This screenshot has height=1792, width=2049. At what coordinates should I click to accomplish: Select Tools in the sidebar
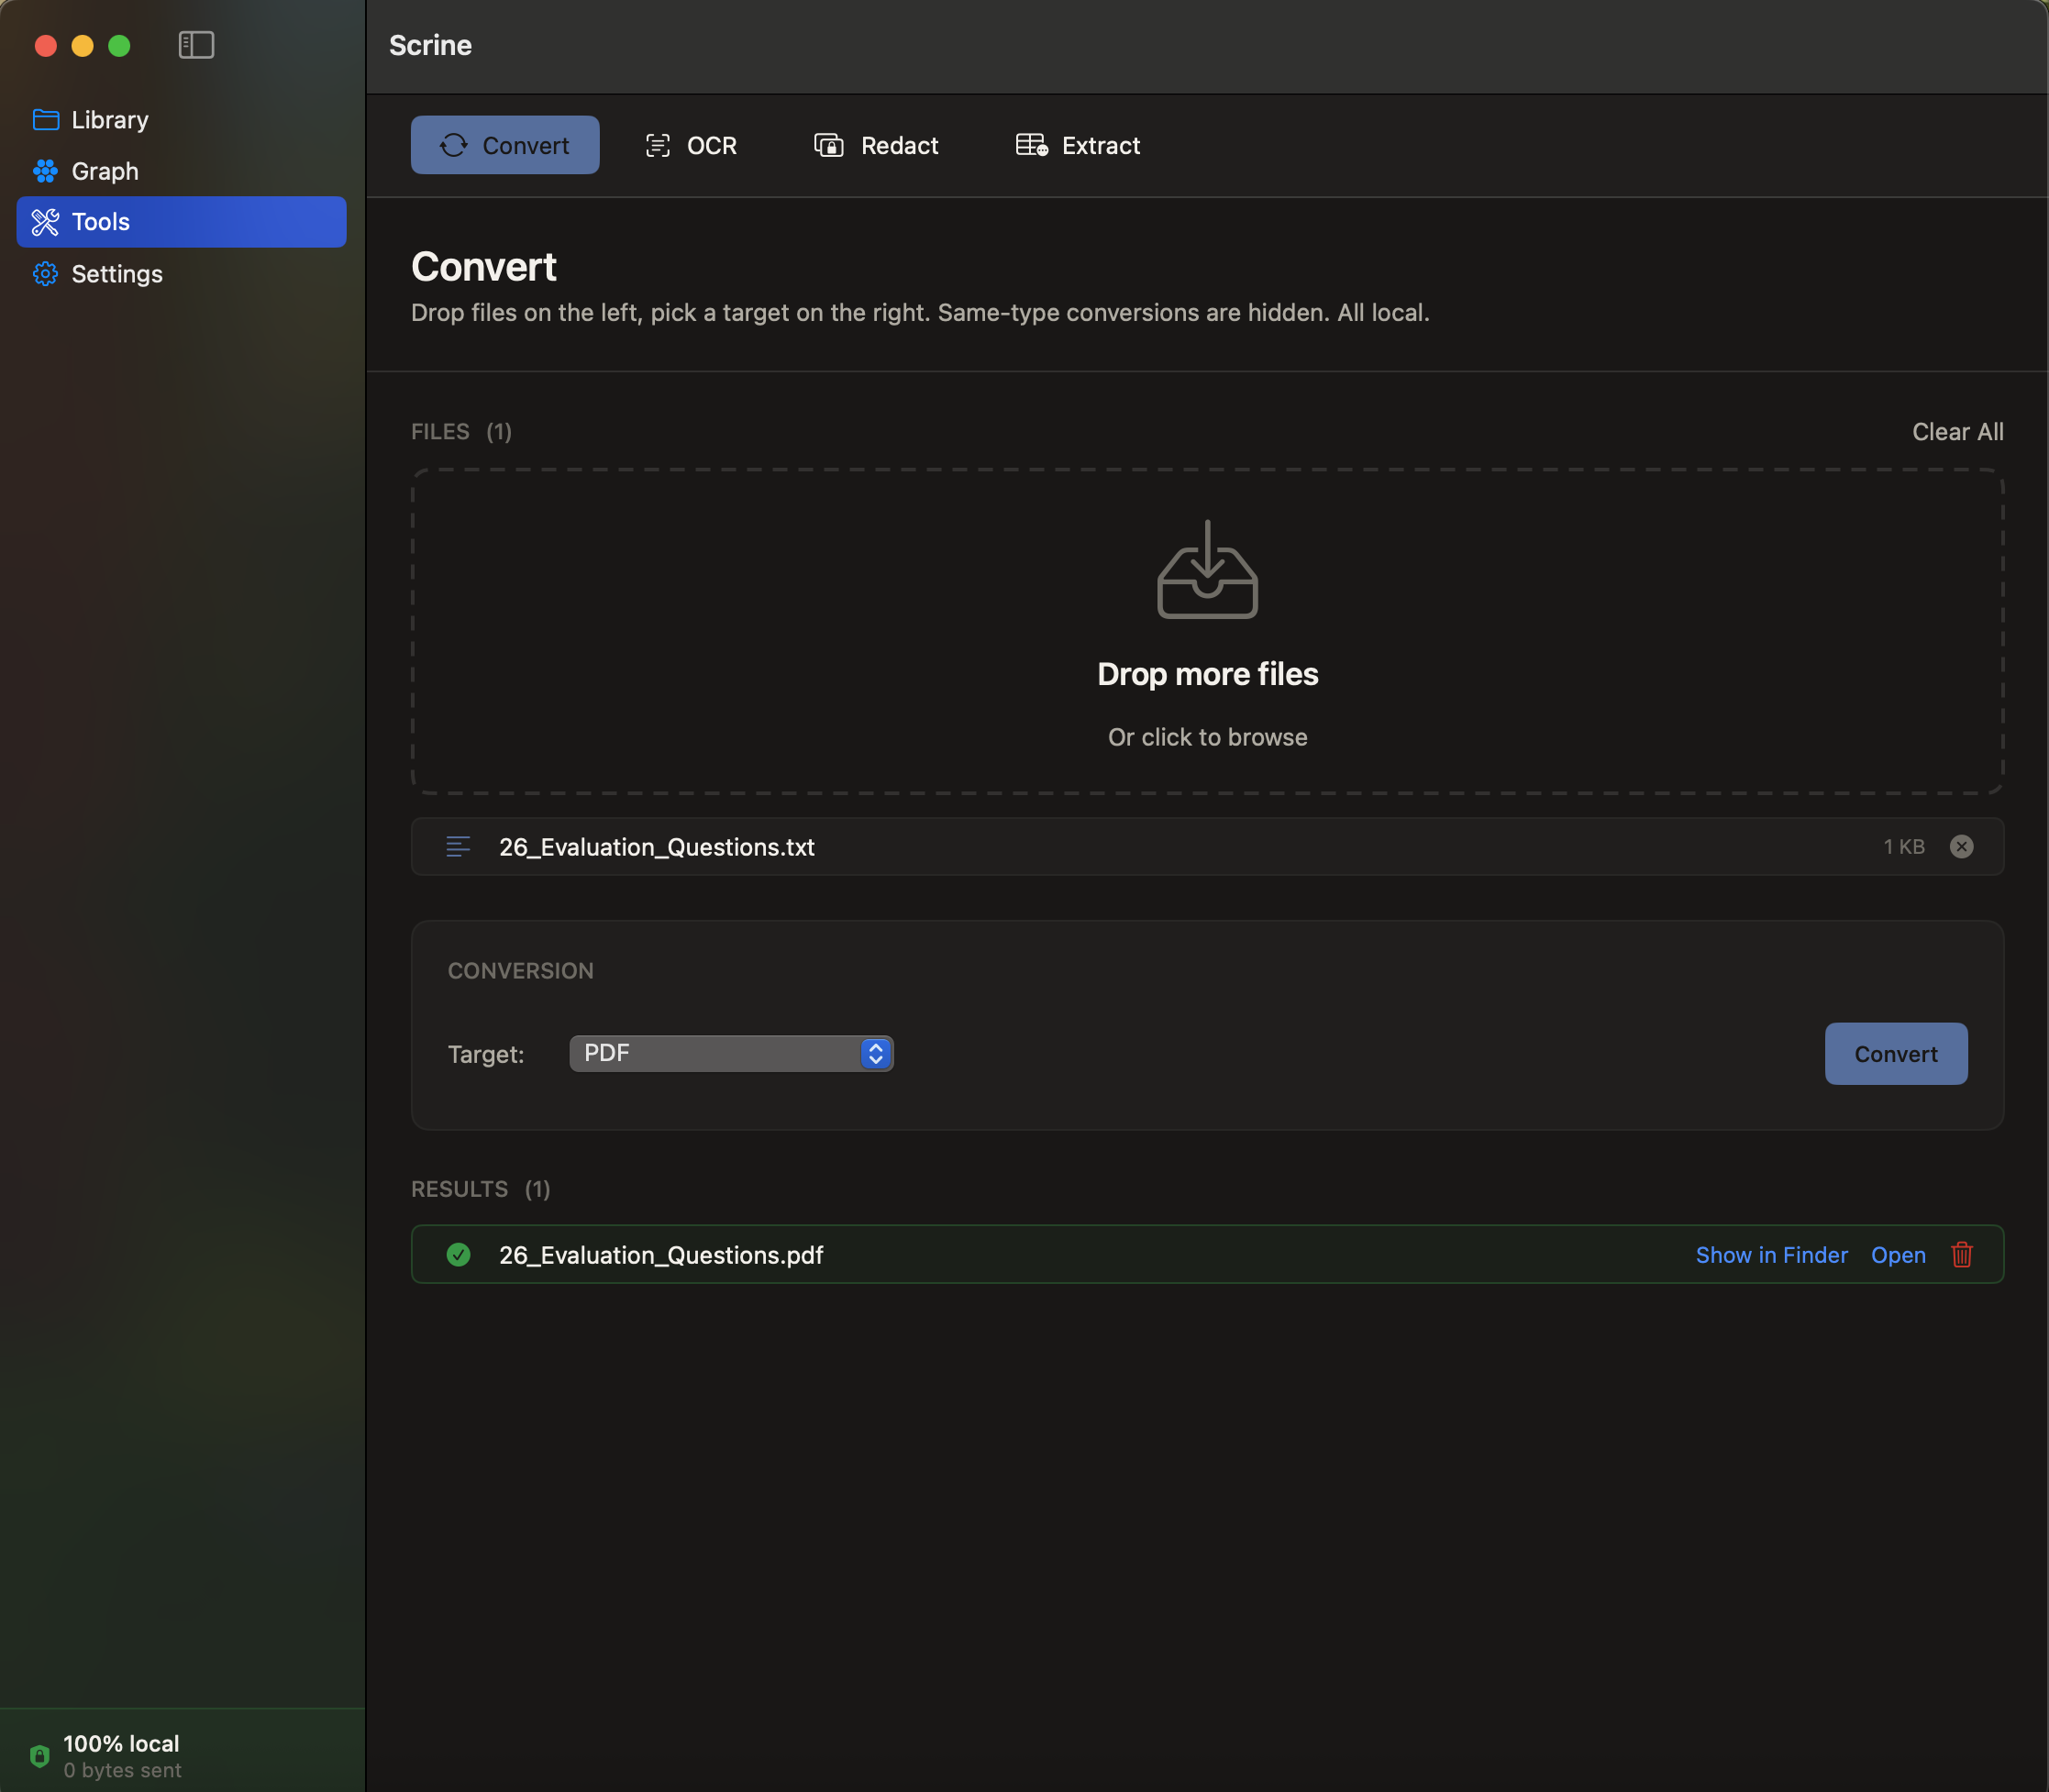[x=181, y=222]
